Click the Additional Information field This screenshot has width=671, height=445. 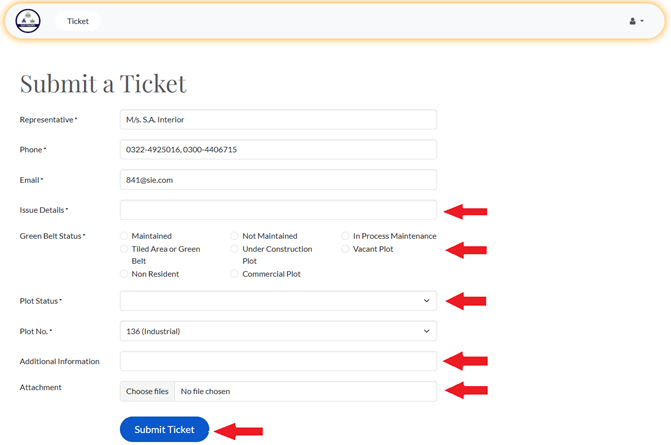click(278, 361)
